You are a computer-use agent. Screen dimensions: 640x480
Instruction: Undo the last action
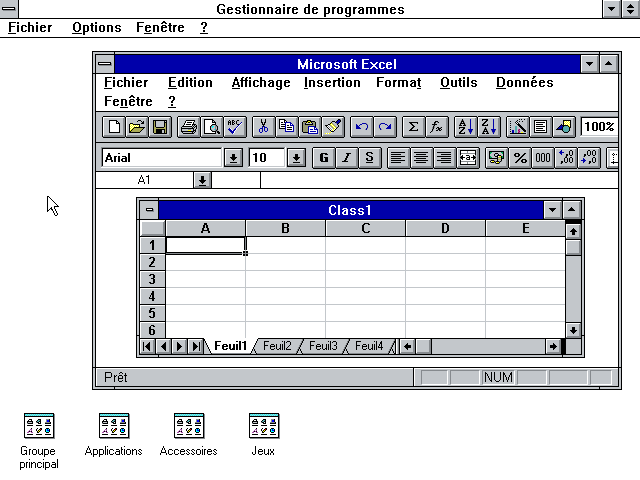(x=362, y=127)
